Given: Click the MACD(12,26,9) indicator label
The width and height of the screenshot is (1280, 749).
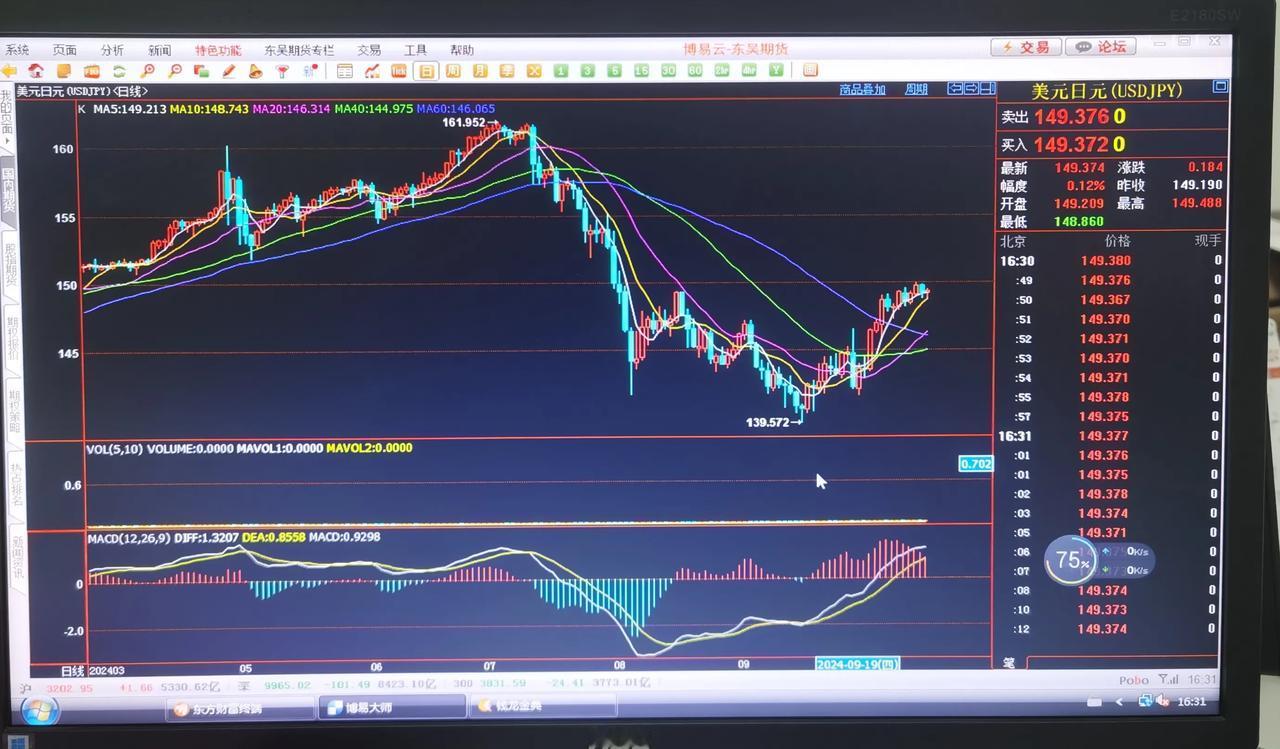Looking at the screenshot, I should [131, 539].
